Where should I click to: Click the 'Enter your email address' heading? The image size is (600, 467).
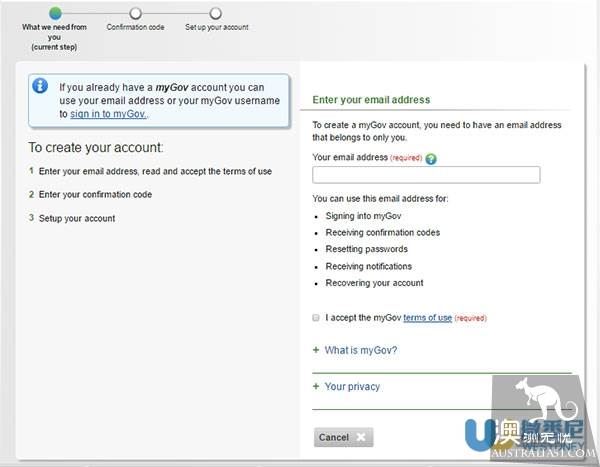point(371,100)
